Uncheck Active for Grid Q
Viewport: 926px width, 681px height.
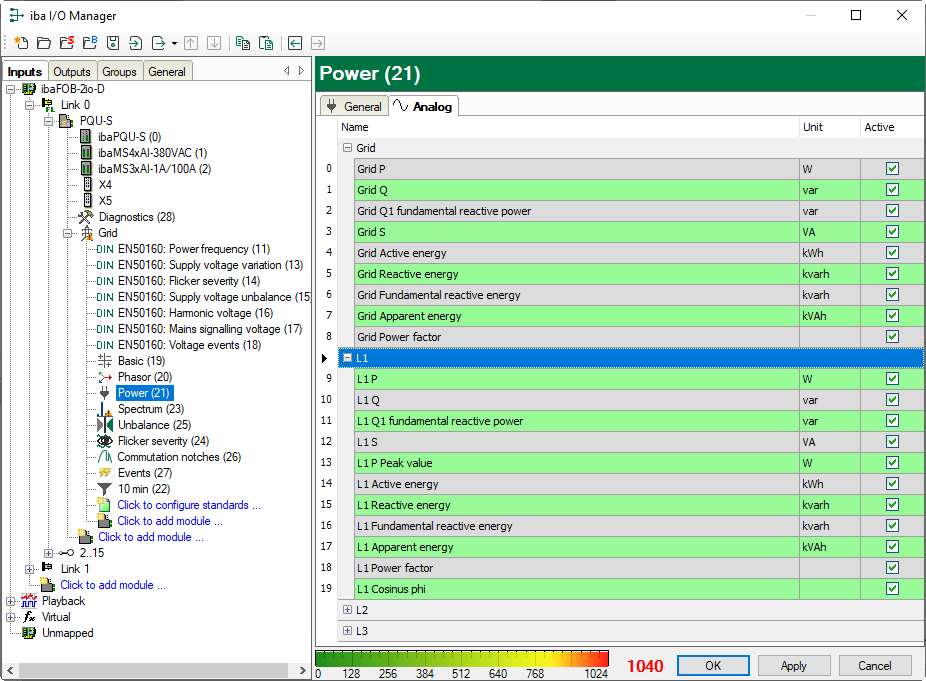coord(892,190)
